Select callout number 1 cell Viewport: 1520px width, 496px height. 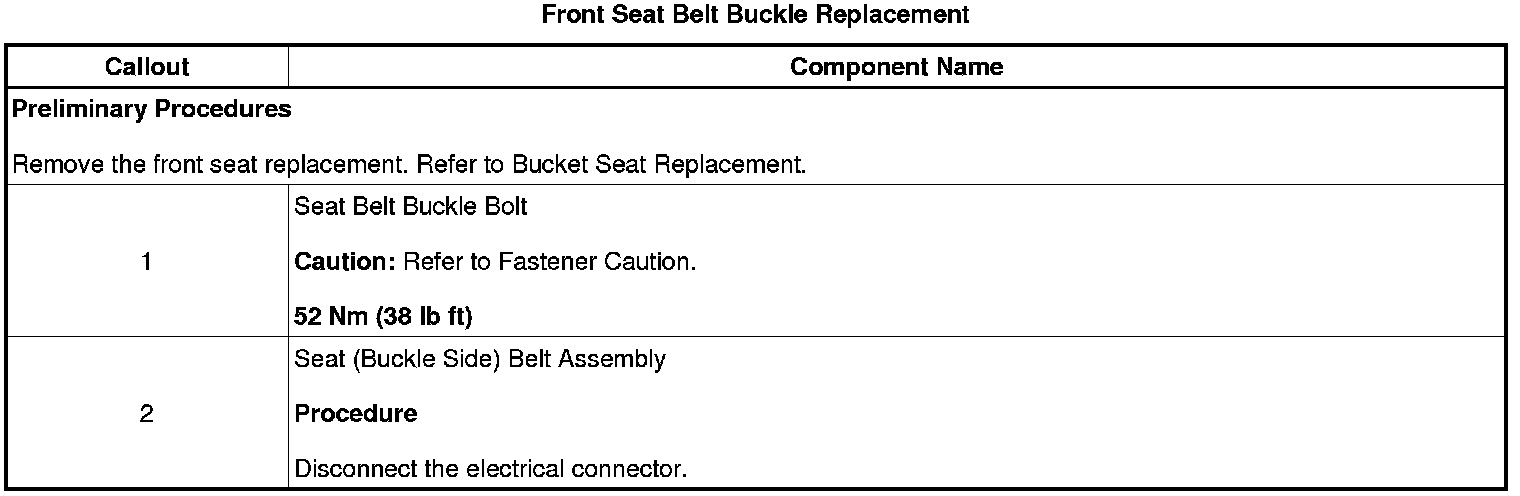pyautogui.click(x=147, y=262)
